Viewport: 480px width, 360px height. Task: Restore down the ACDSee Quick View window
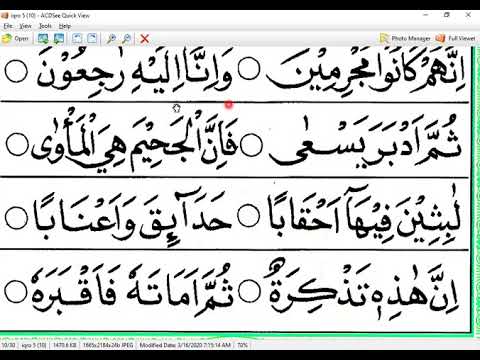point(447,15)
